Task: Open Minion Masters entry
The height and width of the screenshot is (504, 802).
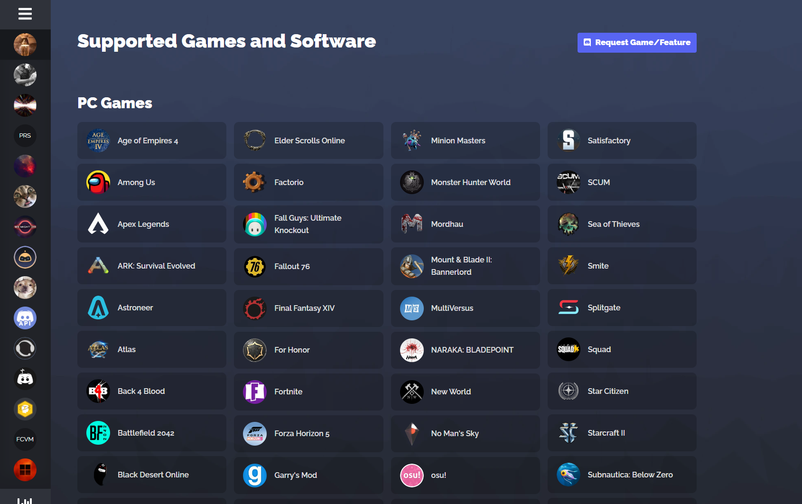Action: pos(465,140)
